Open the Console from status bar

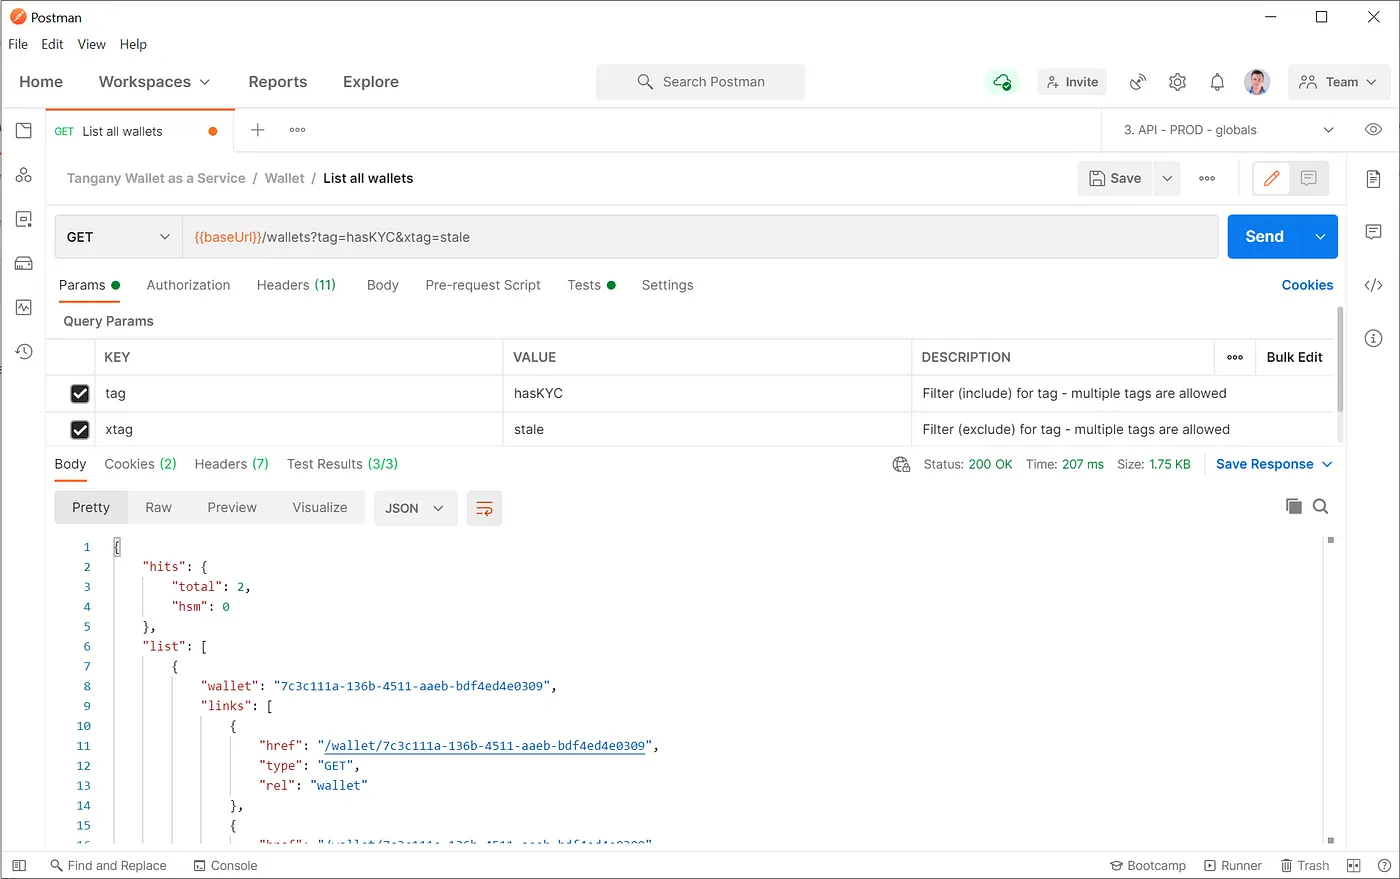tap(225, 866)
